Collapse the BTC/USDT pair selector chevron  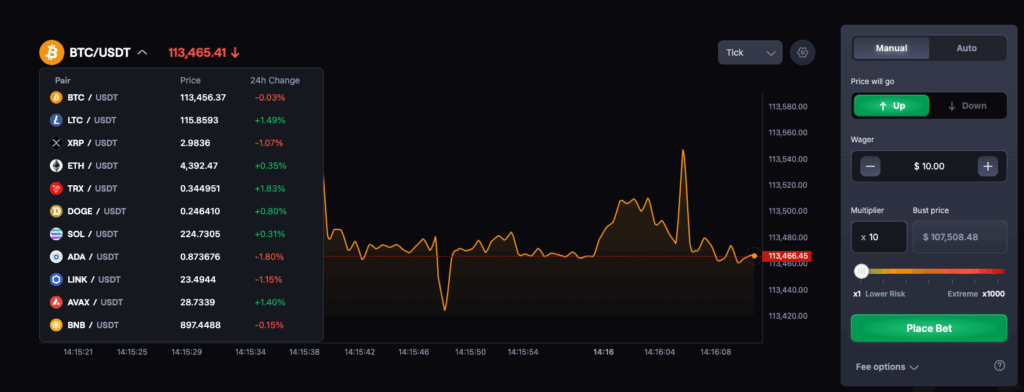pos(142,52)
